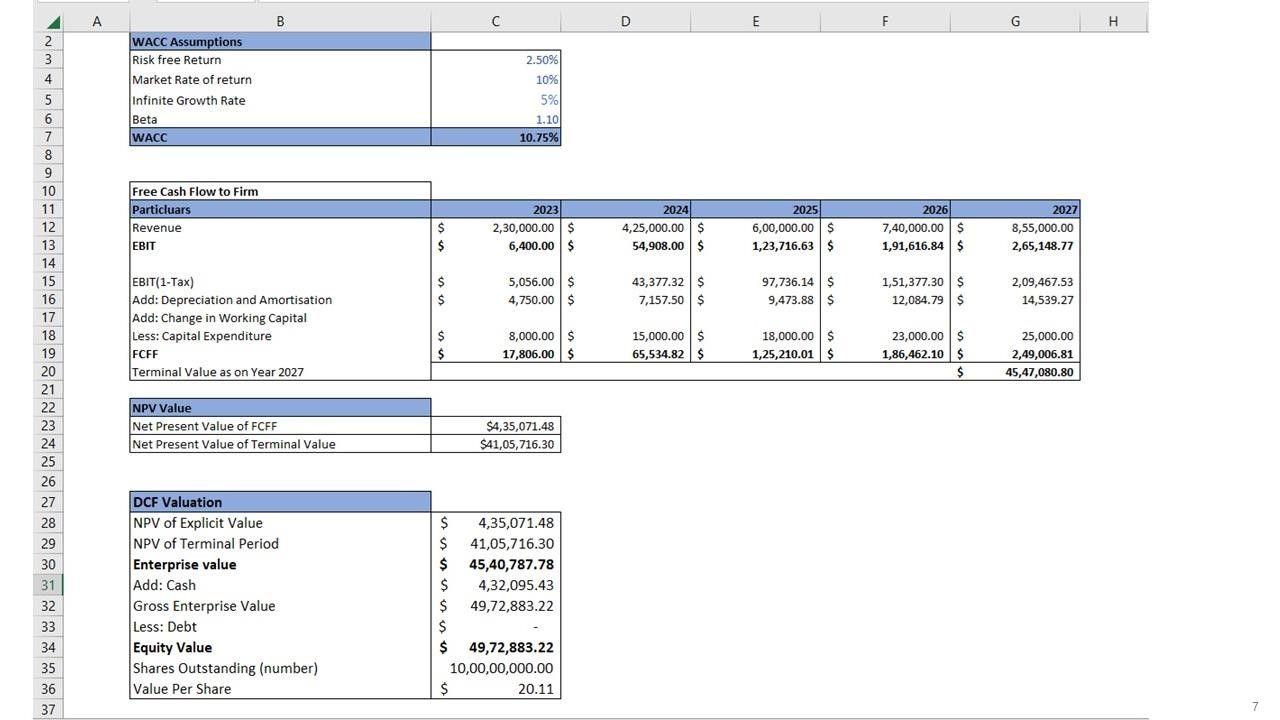
Task: Click the Free Cash Flow to Firm title
Action: point(280,191)
